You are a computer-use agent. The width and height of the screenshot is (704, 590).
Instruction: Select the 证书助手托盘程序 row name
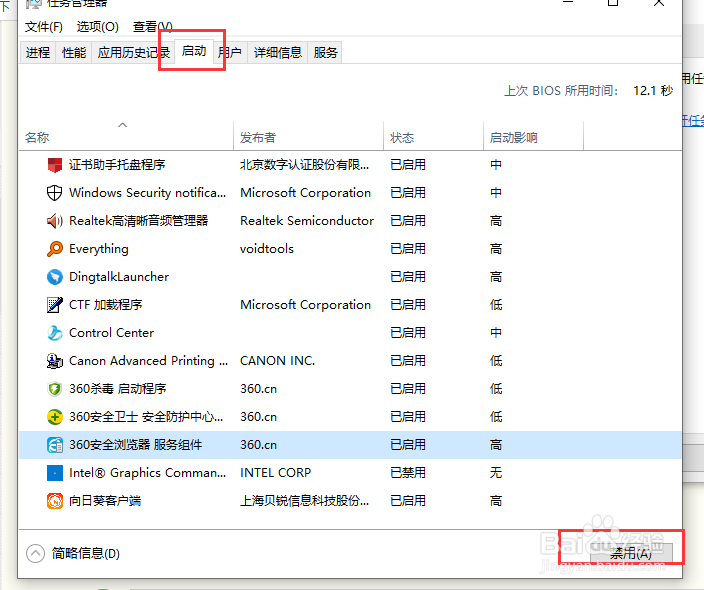click(x=117, y=165)
